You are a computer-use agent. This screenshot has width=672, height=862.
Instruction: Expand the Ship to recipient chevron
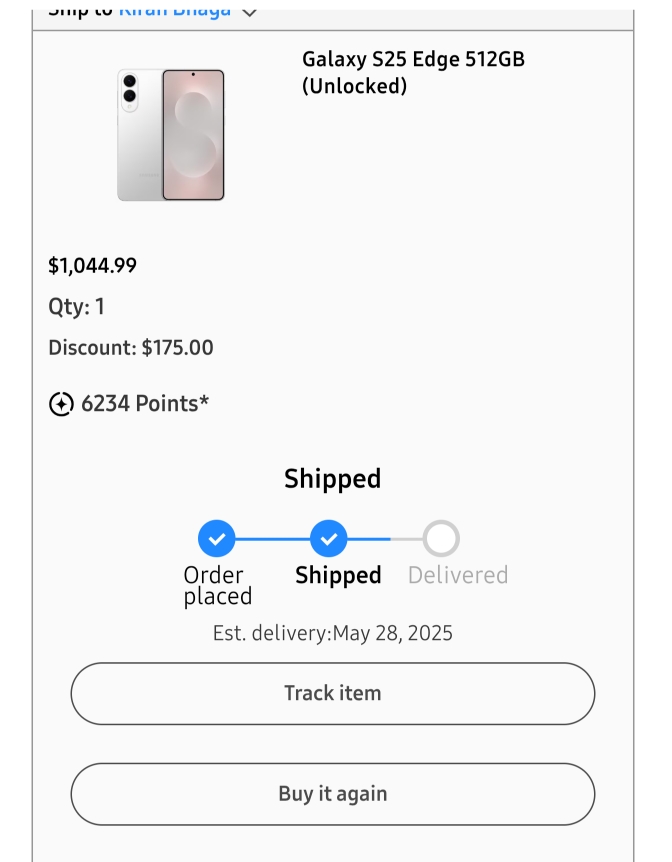point(249,11)
